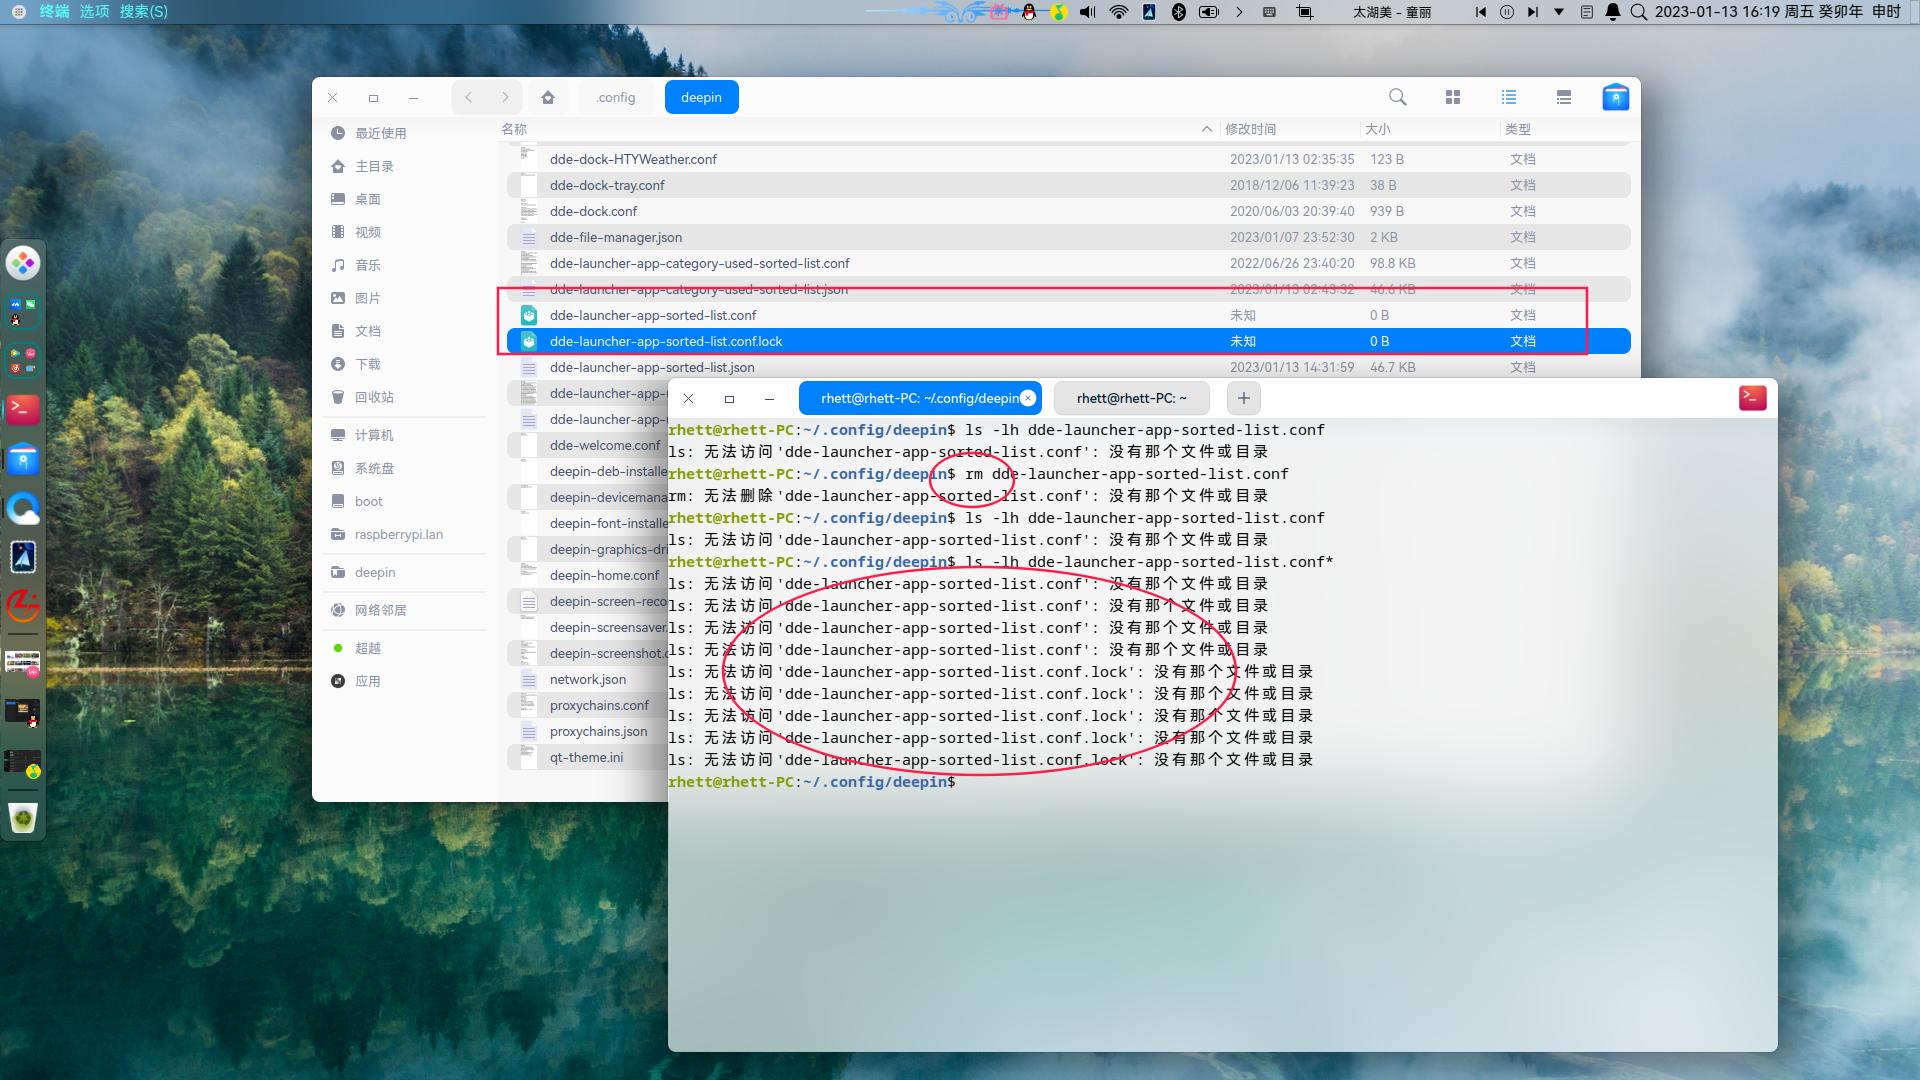The image size is (1920, 1080).
Task: Switch to the rhett@rhett-PC: ~ terminal tab
Action: point(1131,397)
